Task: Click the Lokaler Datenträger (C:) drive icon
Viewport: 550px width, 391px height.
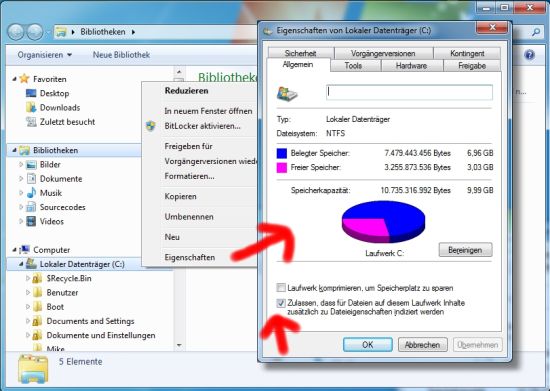Action: [x=31, y=264]
